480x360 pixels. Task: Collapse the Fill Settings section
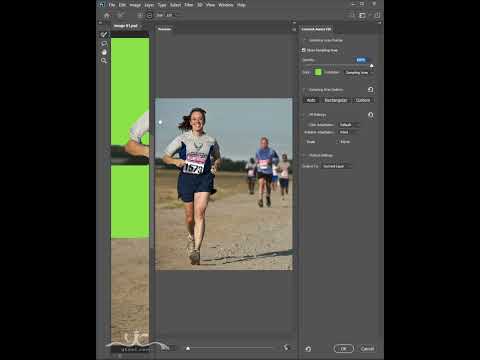tap(304, 115)
